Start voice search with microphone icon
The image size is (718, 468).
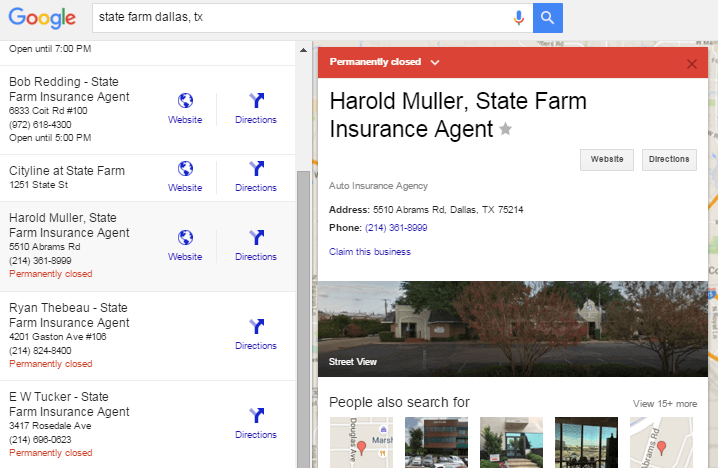pos(518,18)
